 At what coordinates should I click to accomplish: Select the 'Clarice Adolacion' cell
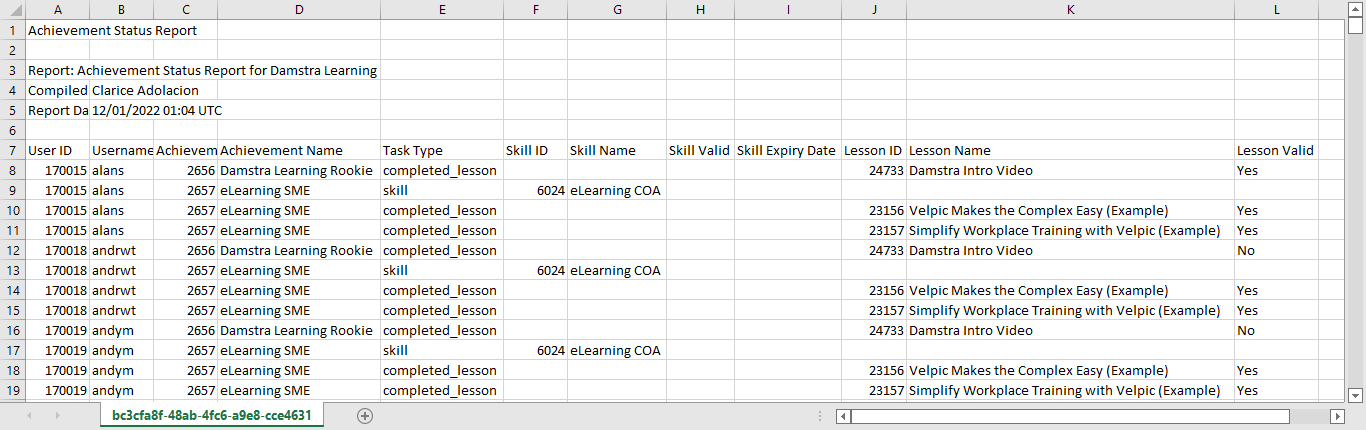click(145, 90)
